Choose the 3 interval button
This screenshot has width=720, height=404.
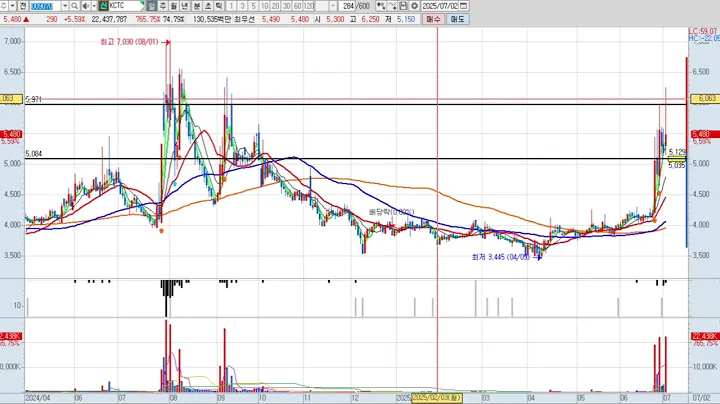pos(242,6)
